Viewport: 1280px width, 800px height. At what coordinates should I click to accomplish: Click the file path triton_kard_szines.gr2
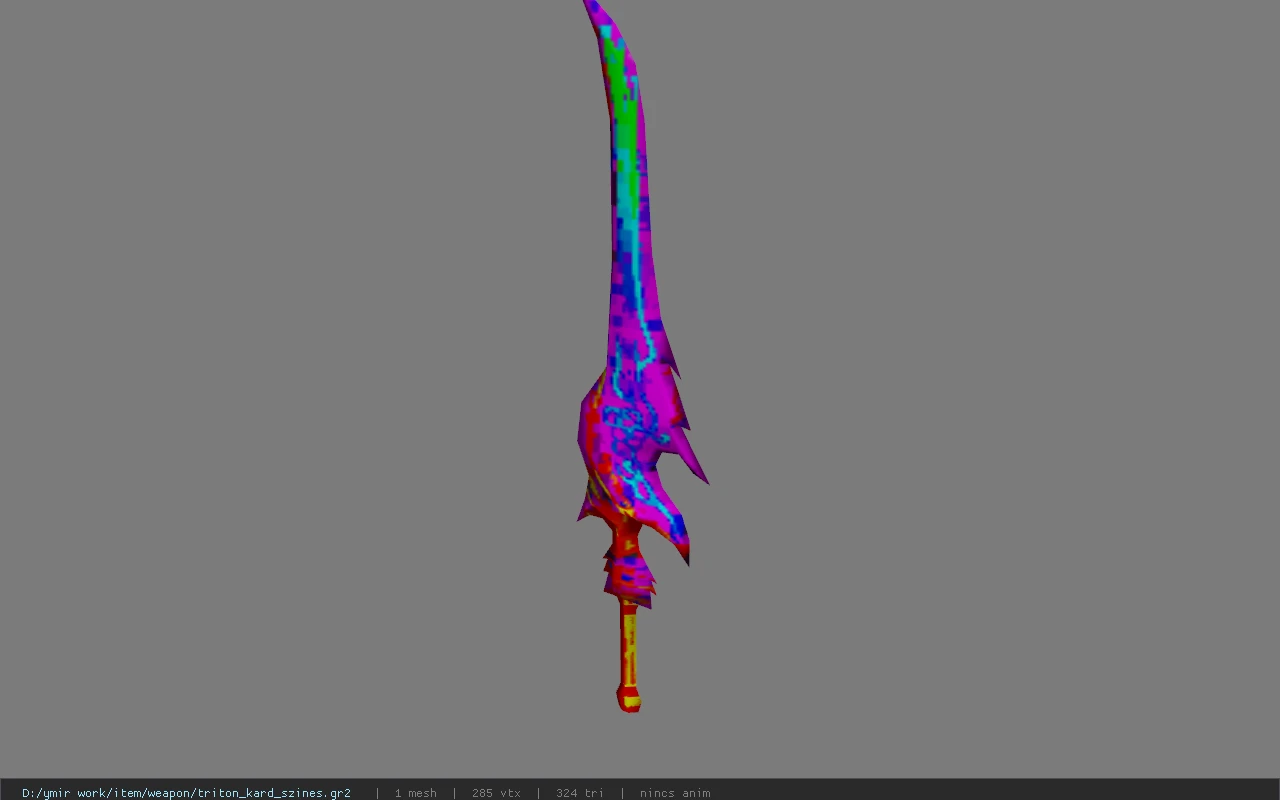[x=186, y=793]
